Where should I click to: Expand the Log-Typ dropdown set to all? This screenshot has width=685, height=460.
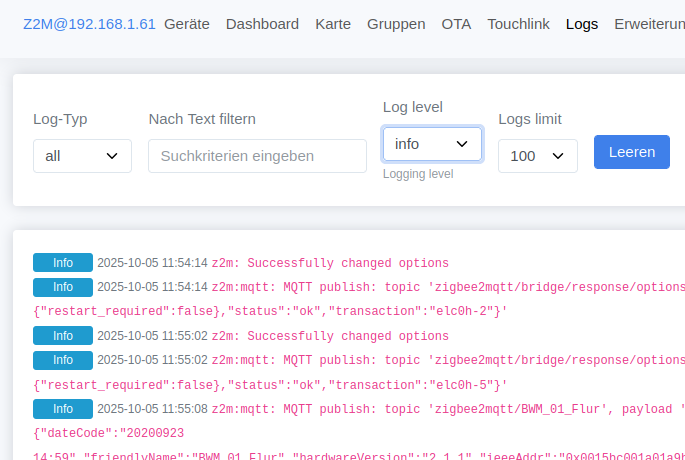pyautogui.click(x=82, y=156)
